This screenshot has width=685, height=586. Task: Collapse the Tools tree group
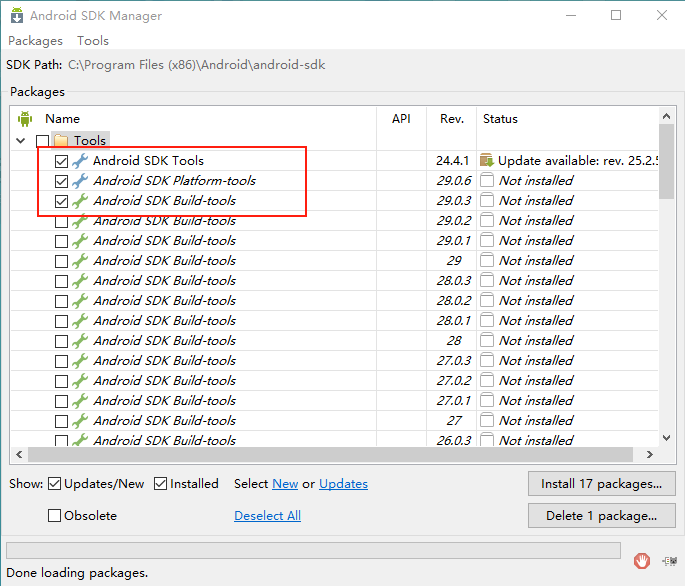pos(21,141)
